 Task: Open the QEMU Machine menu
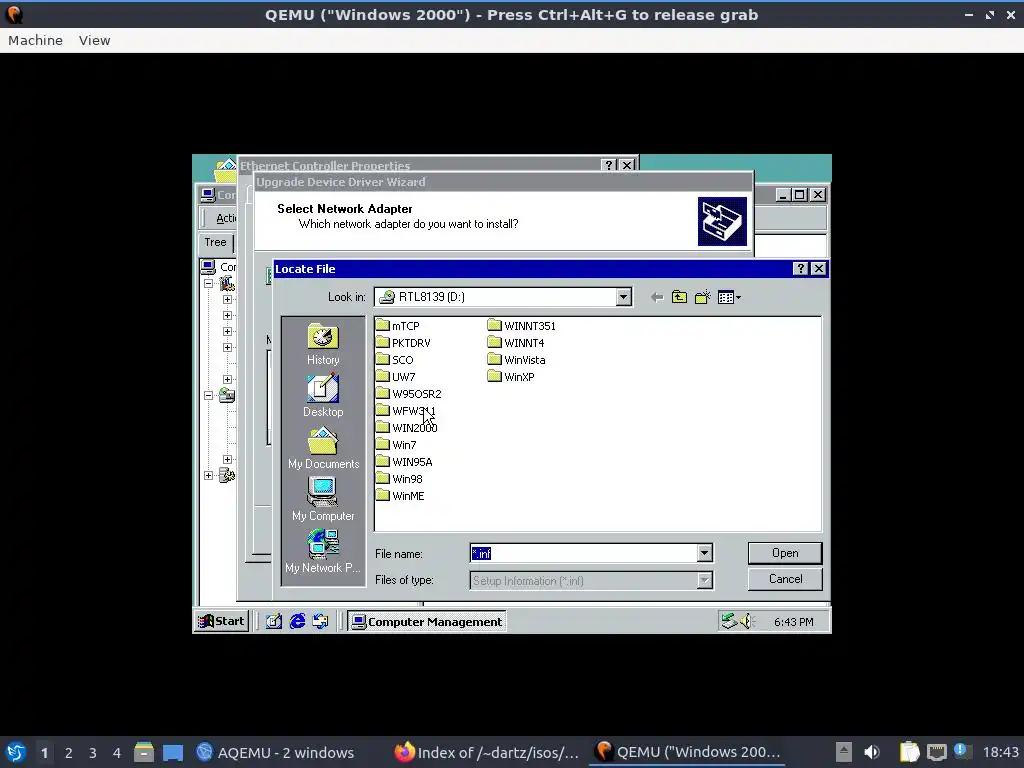point(35,40)
